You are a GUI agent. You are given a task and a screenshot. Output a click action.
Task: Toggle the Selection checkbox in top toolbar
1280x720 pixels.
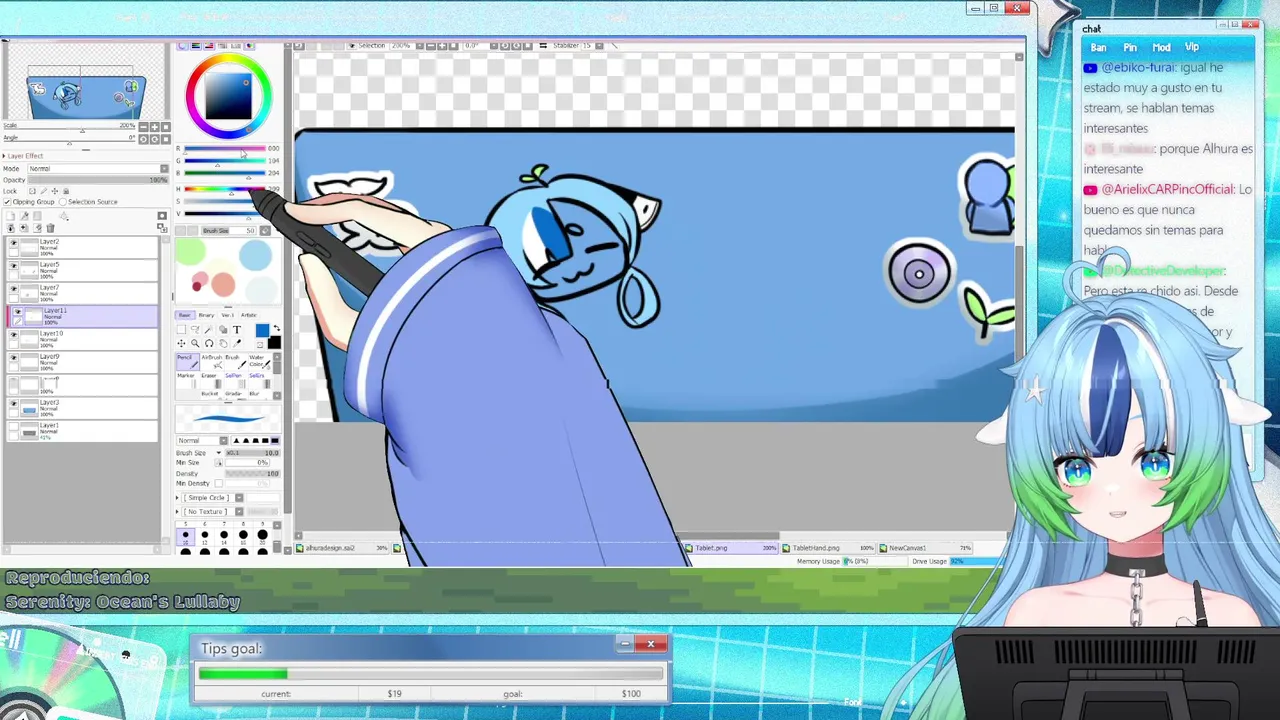(352, 46)
